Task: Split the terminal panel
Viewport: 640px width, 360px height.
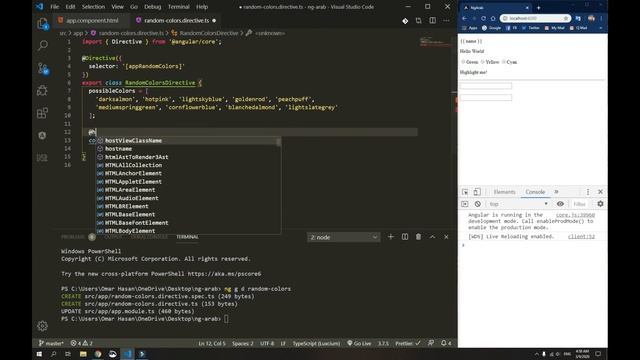Action: pos(404,237)
